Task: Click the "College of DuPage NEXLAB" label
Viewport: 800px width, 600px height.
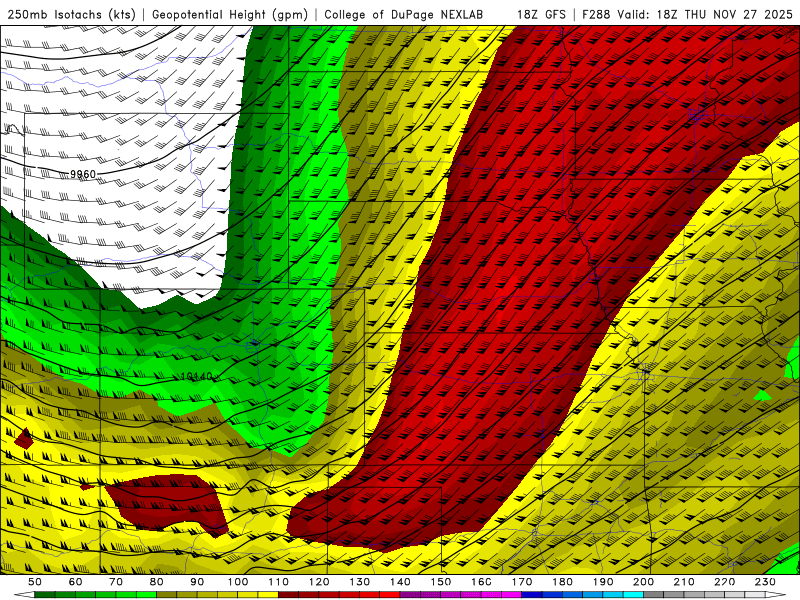Action: 404,14
